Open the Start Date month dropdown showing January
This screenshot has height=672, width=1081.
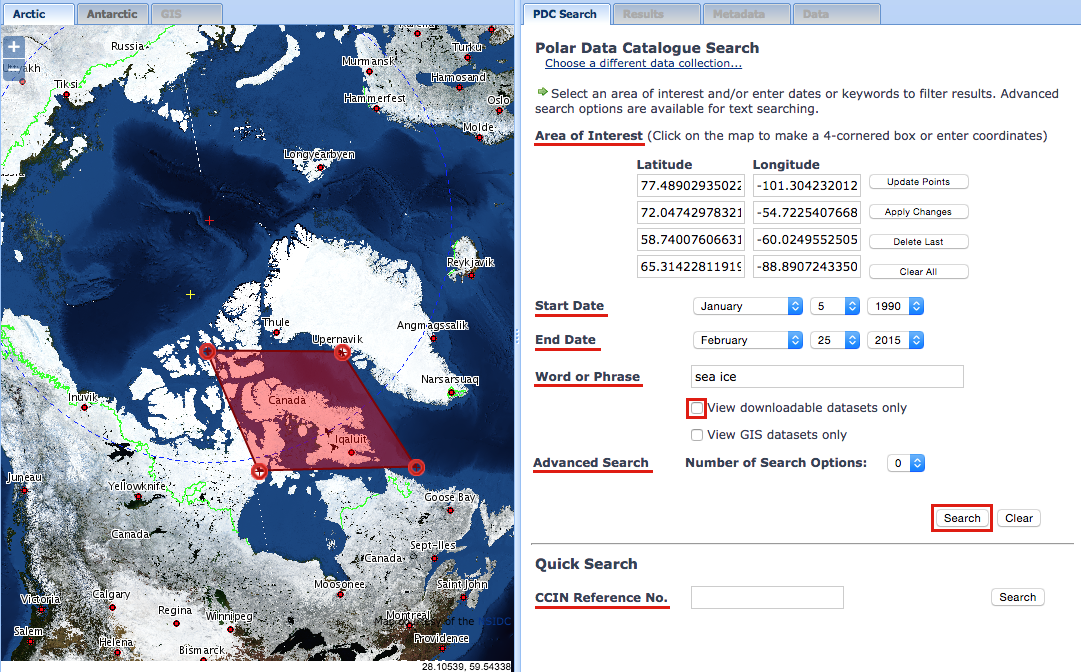coord(747,305)
